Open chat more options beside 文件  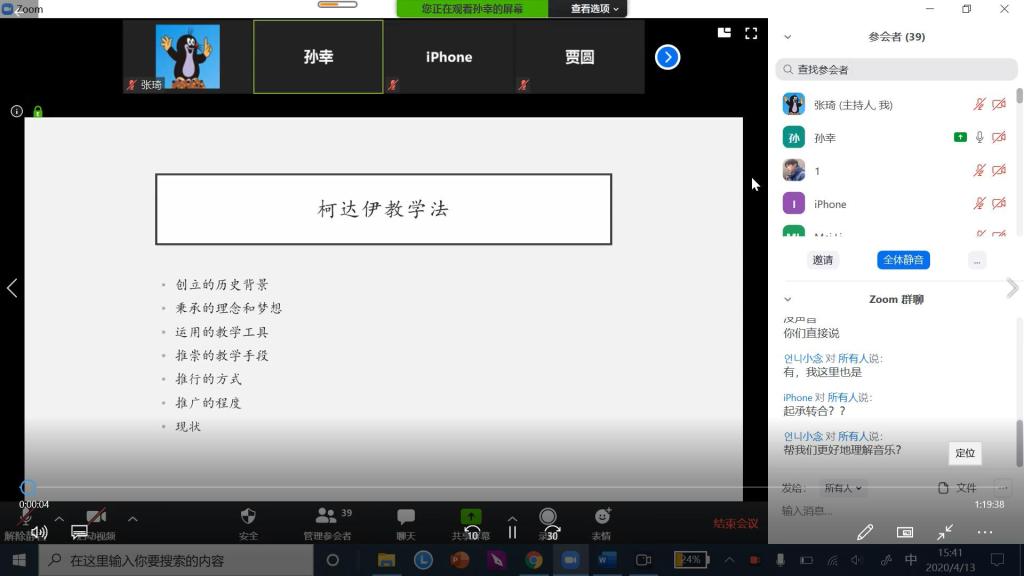[1002, 488]
